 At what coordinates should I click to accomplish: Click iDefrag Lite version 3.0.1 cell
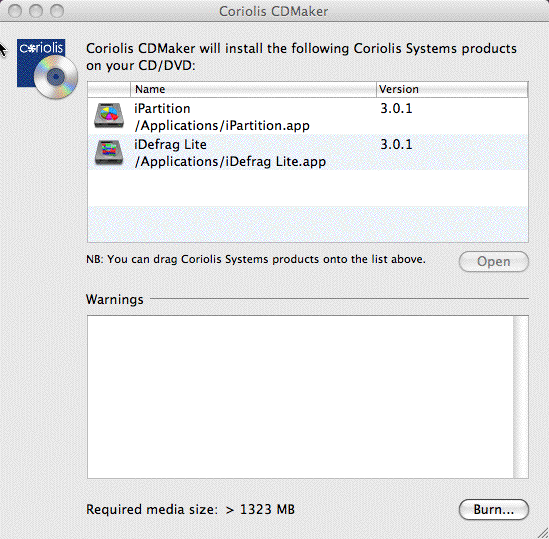click(396, 145)
